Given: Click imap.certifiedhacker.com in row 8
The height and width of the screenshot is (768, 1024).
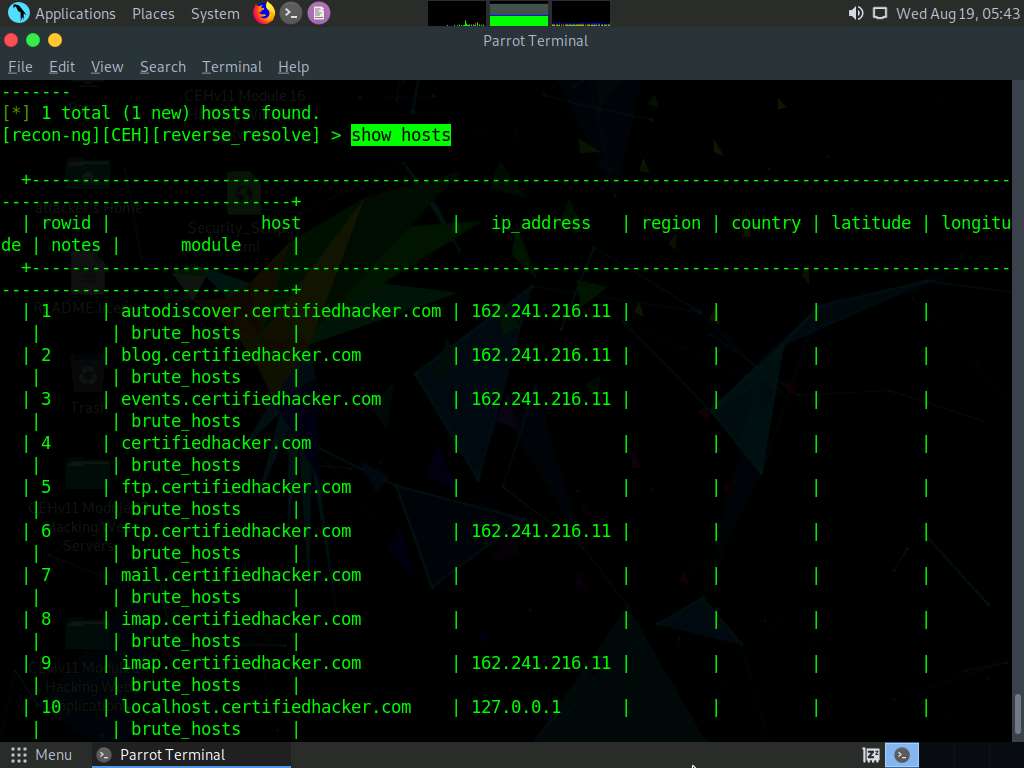Looking at the screenshot, I should [241, 619].
